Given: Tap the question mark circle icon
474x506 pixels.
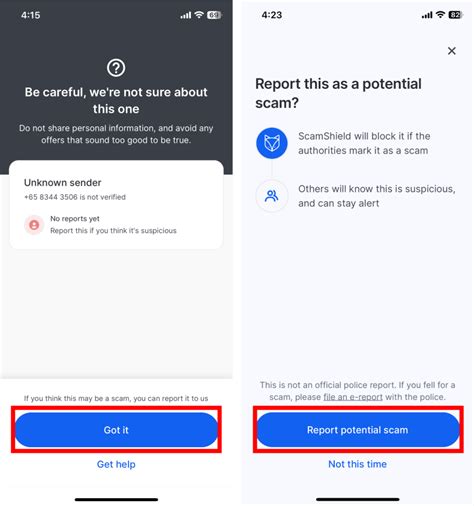Looking at the screenshot, I should coord(116,68).
